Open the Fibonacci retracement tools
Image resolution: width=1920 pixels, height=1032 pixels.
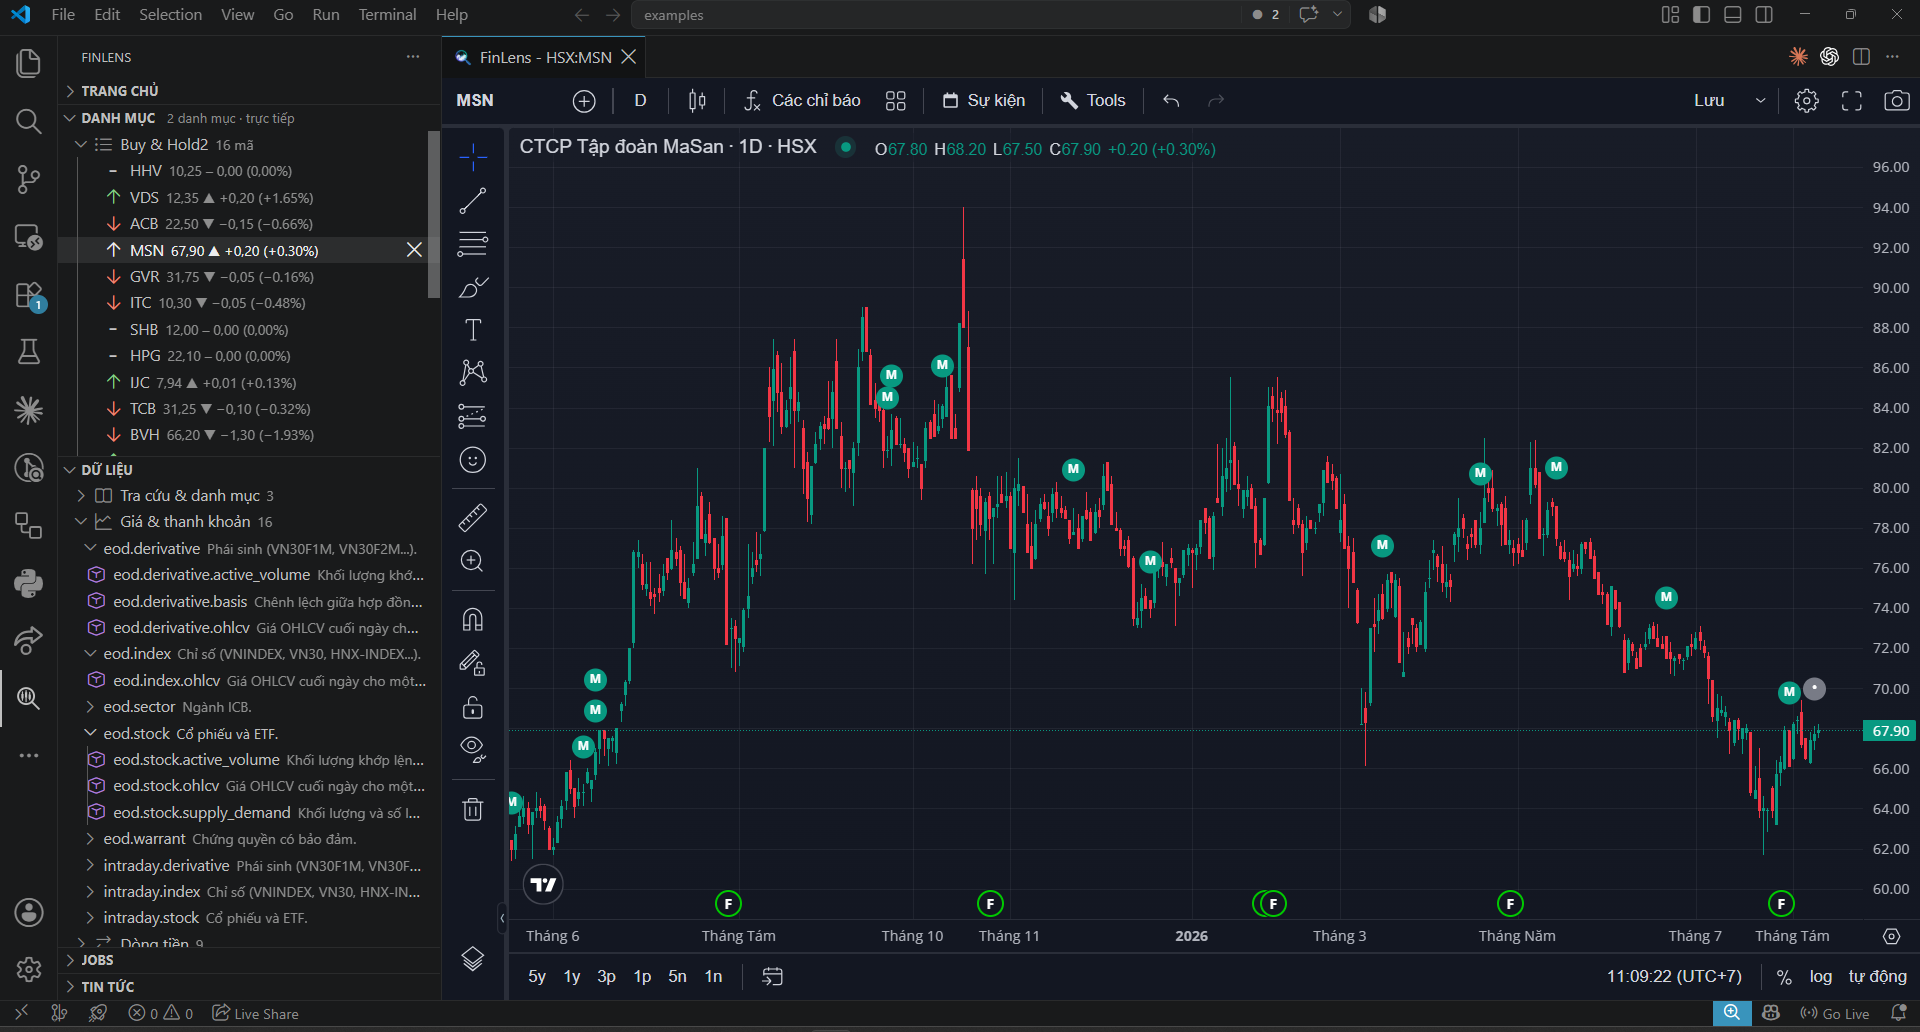tap(473, 243)
